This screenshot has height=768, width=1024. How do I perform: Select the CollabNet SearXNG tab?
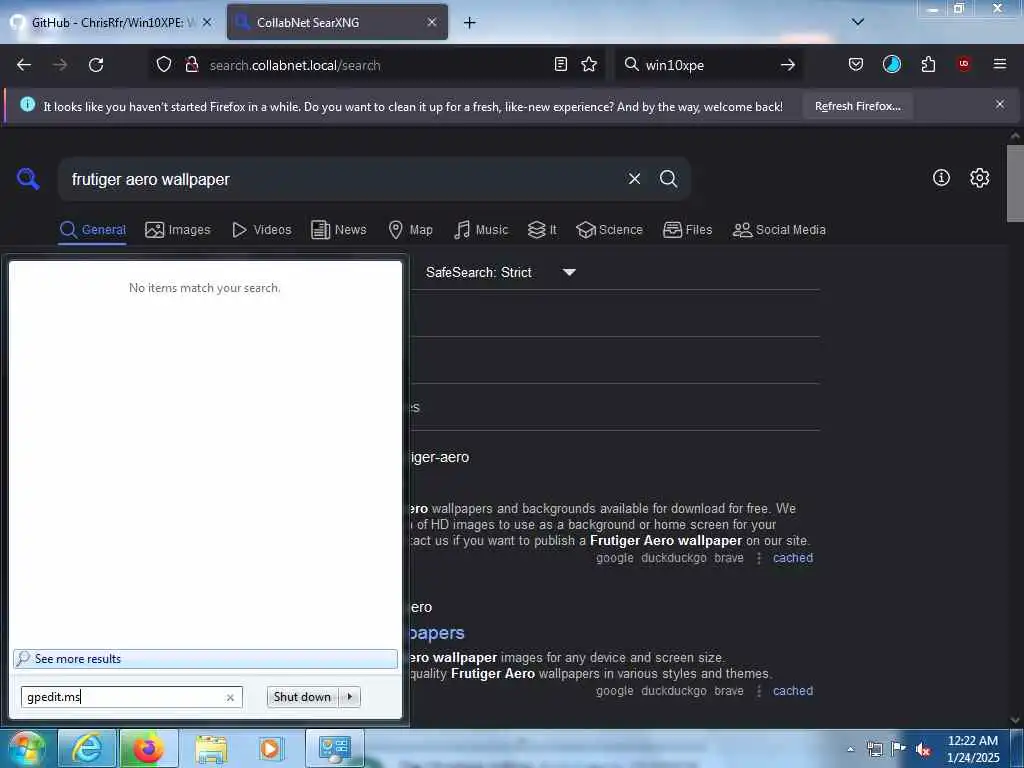[337, 22]
